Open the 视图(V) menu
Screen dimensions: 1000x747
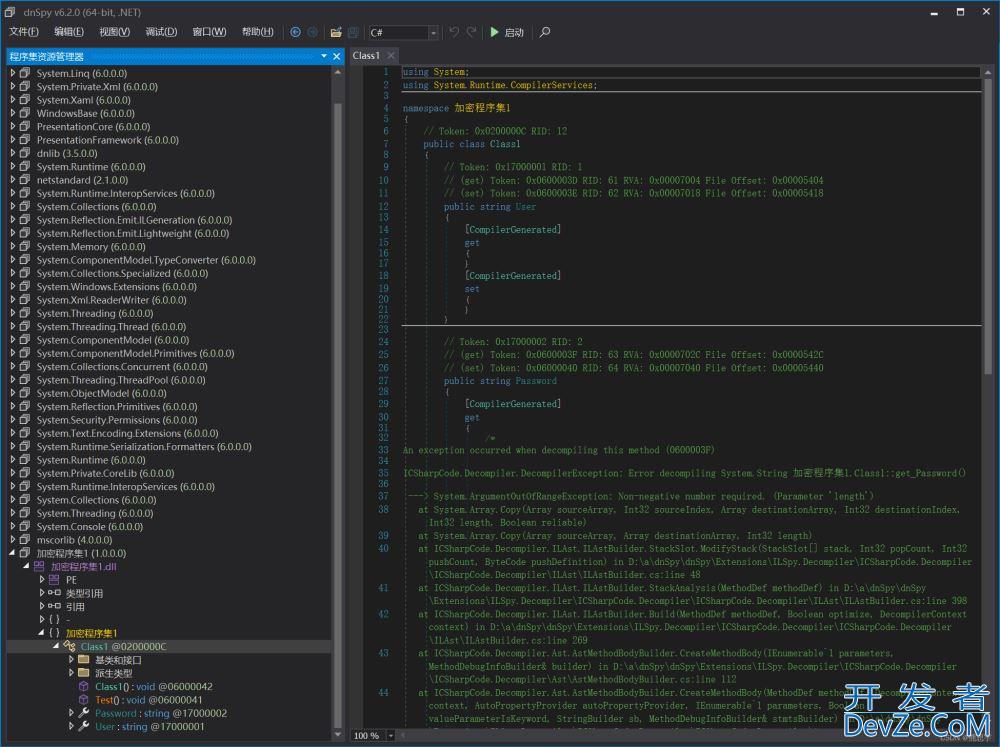pyautogui.click(x=115, y=32)
